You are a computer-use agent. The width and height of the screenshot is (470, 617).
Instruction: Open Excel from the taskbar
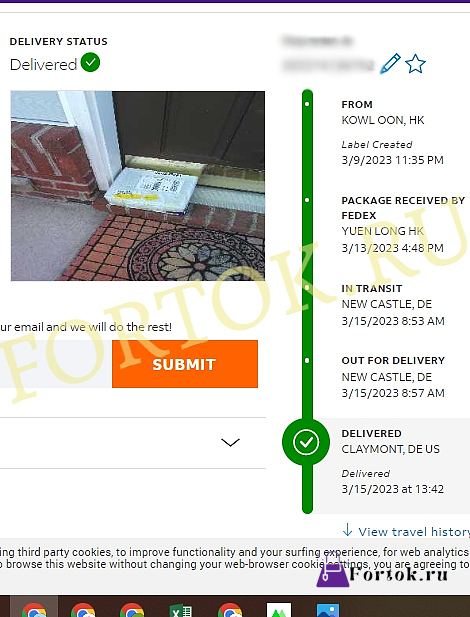(x=181, y=610)
